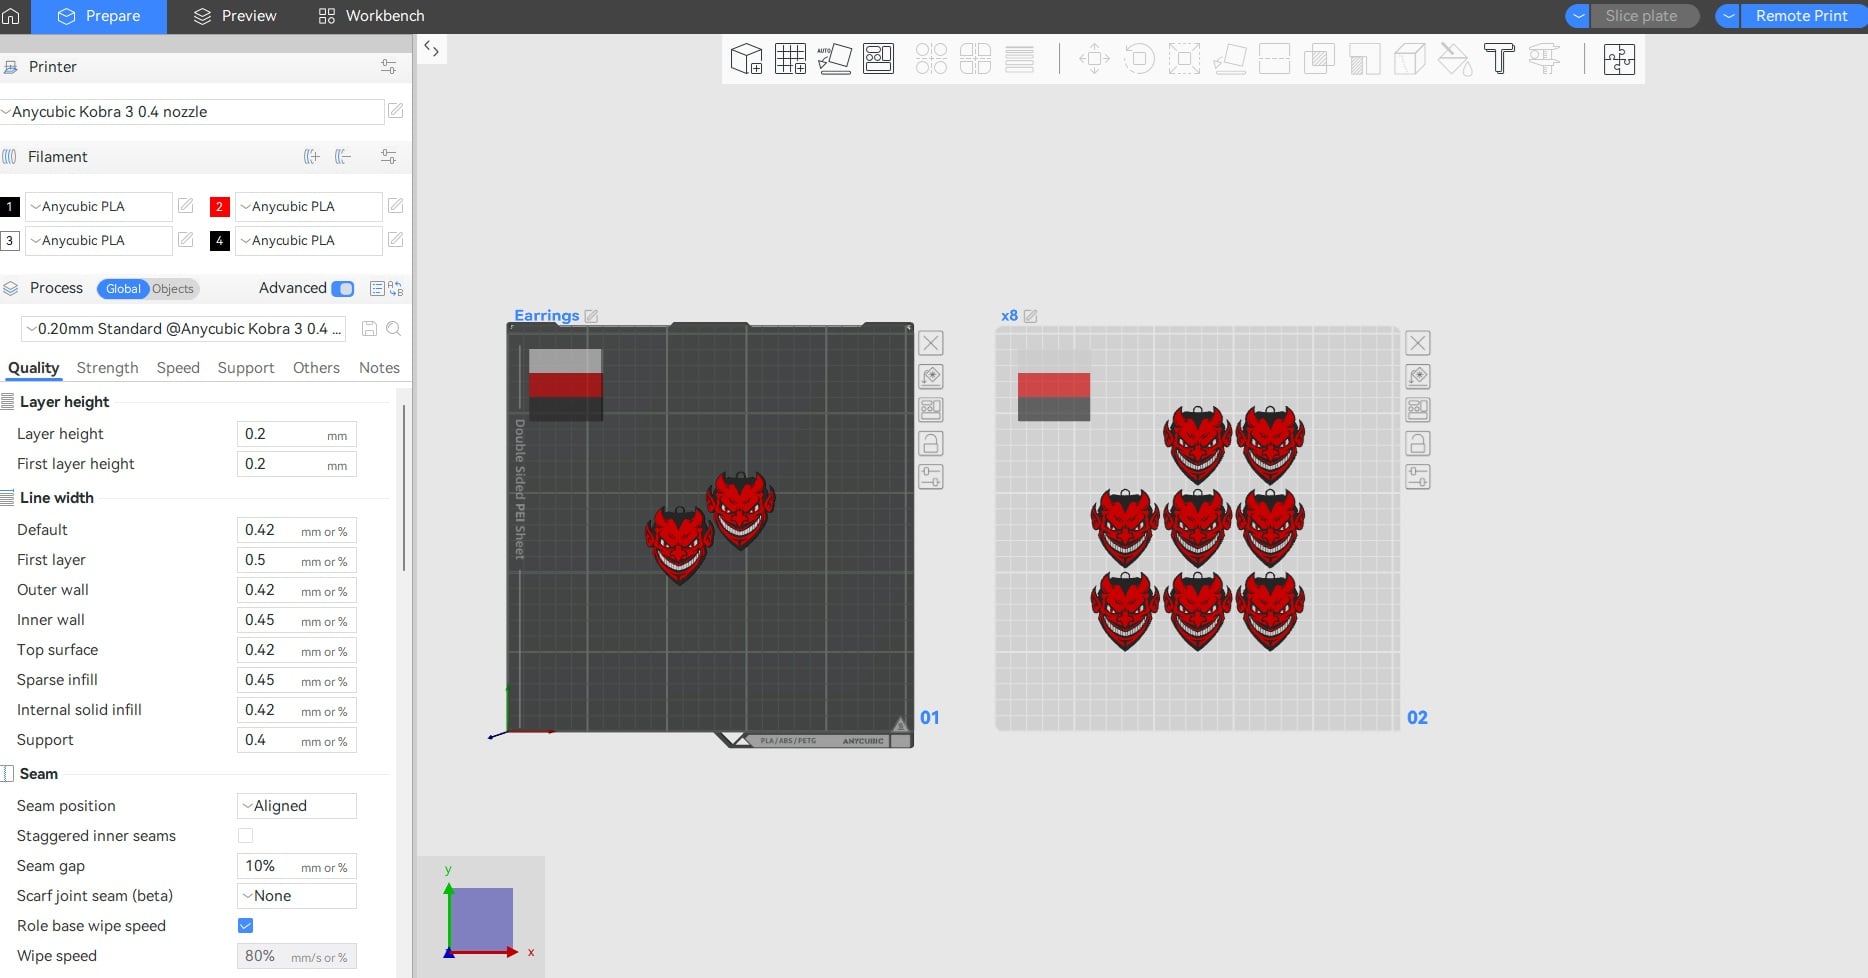Collapse the sidebar panel
This screenshot has height=978, width=1868.
click(431, 48)
